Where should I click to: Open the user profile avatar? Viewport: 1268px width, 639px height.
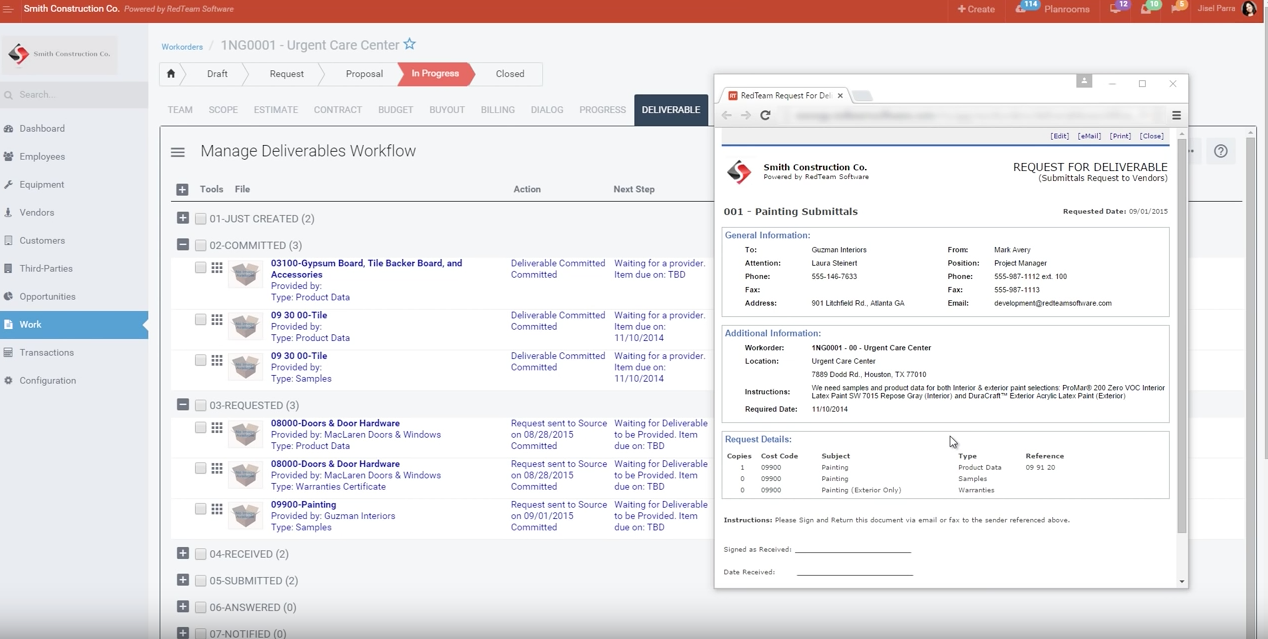[x=1249, y=9]
